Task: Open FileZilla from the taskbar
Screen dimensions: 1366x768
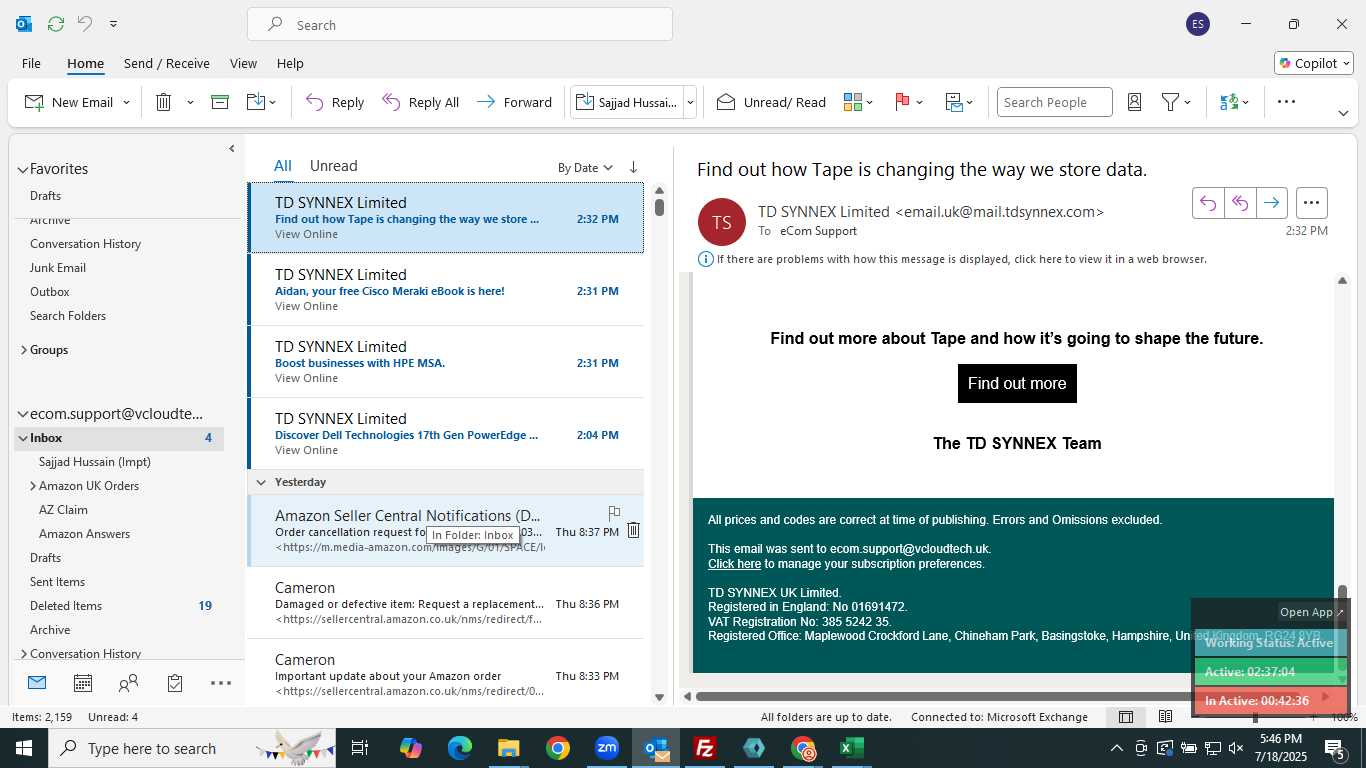Action: click(705, 748)
